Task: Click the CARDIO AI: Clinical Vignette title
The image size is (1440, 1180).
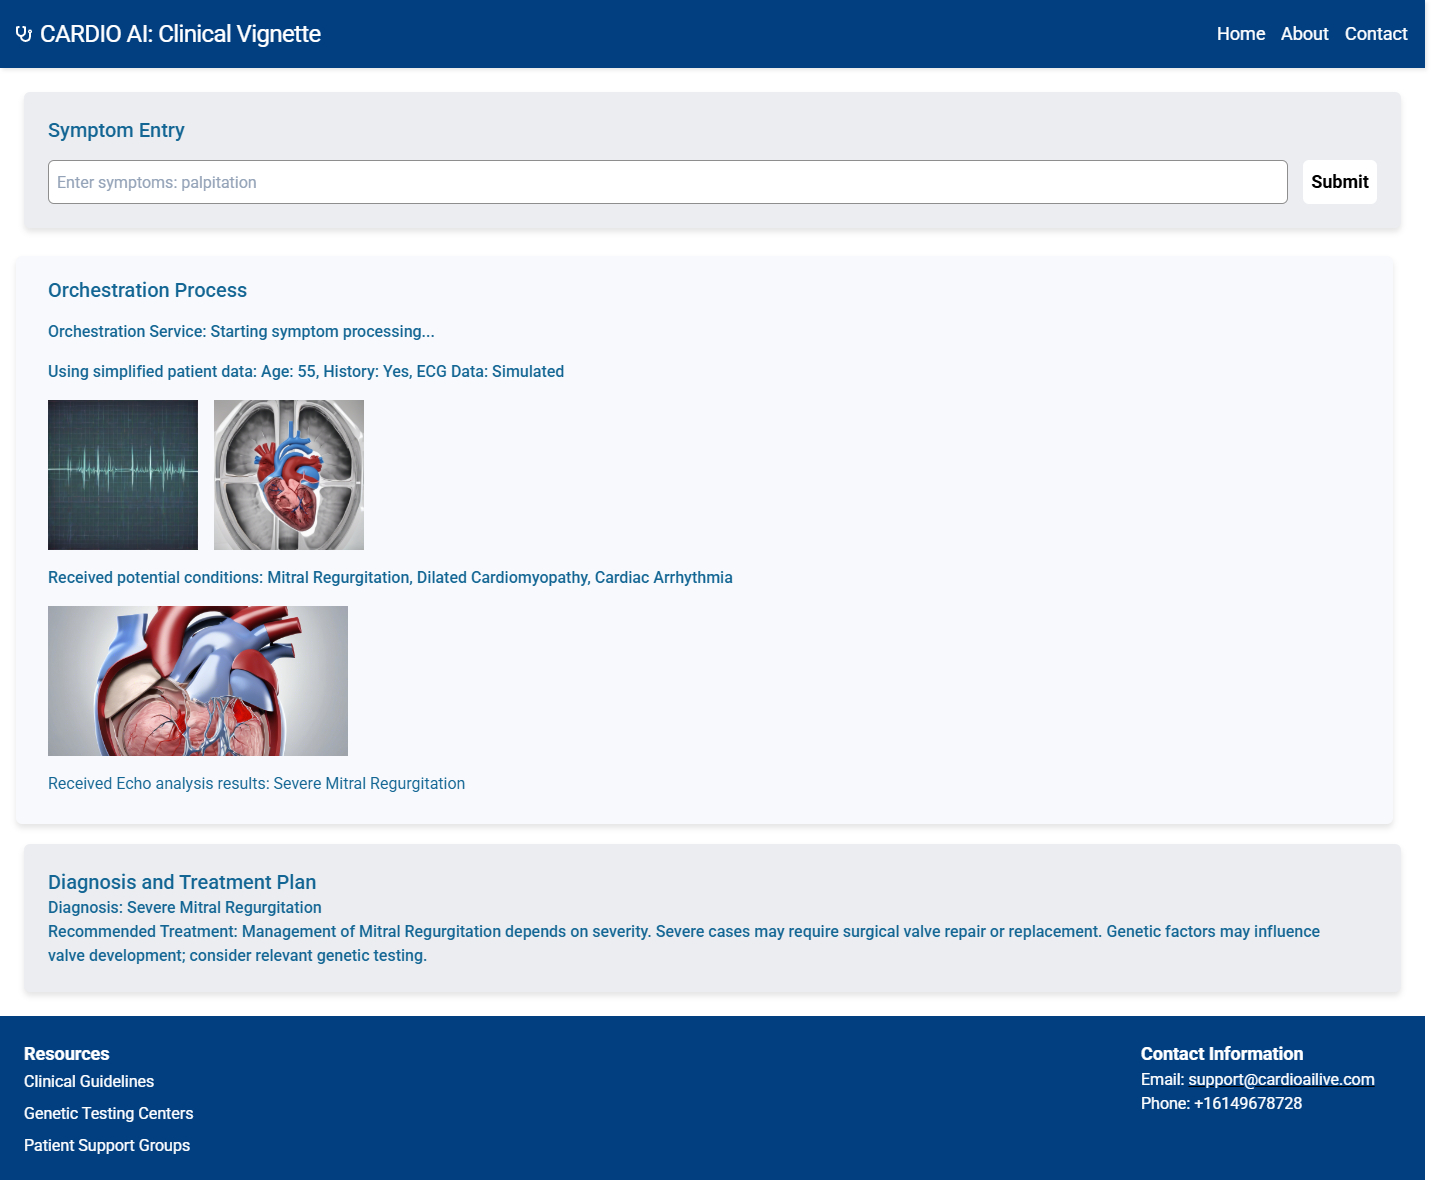Action: [x=180, y=34]
